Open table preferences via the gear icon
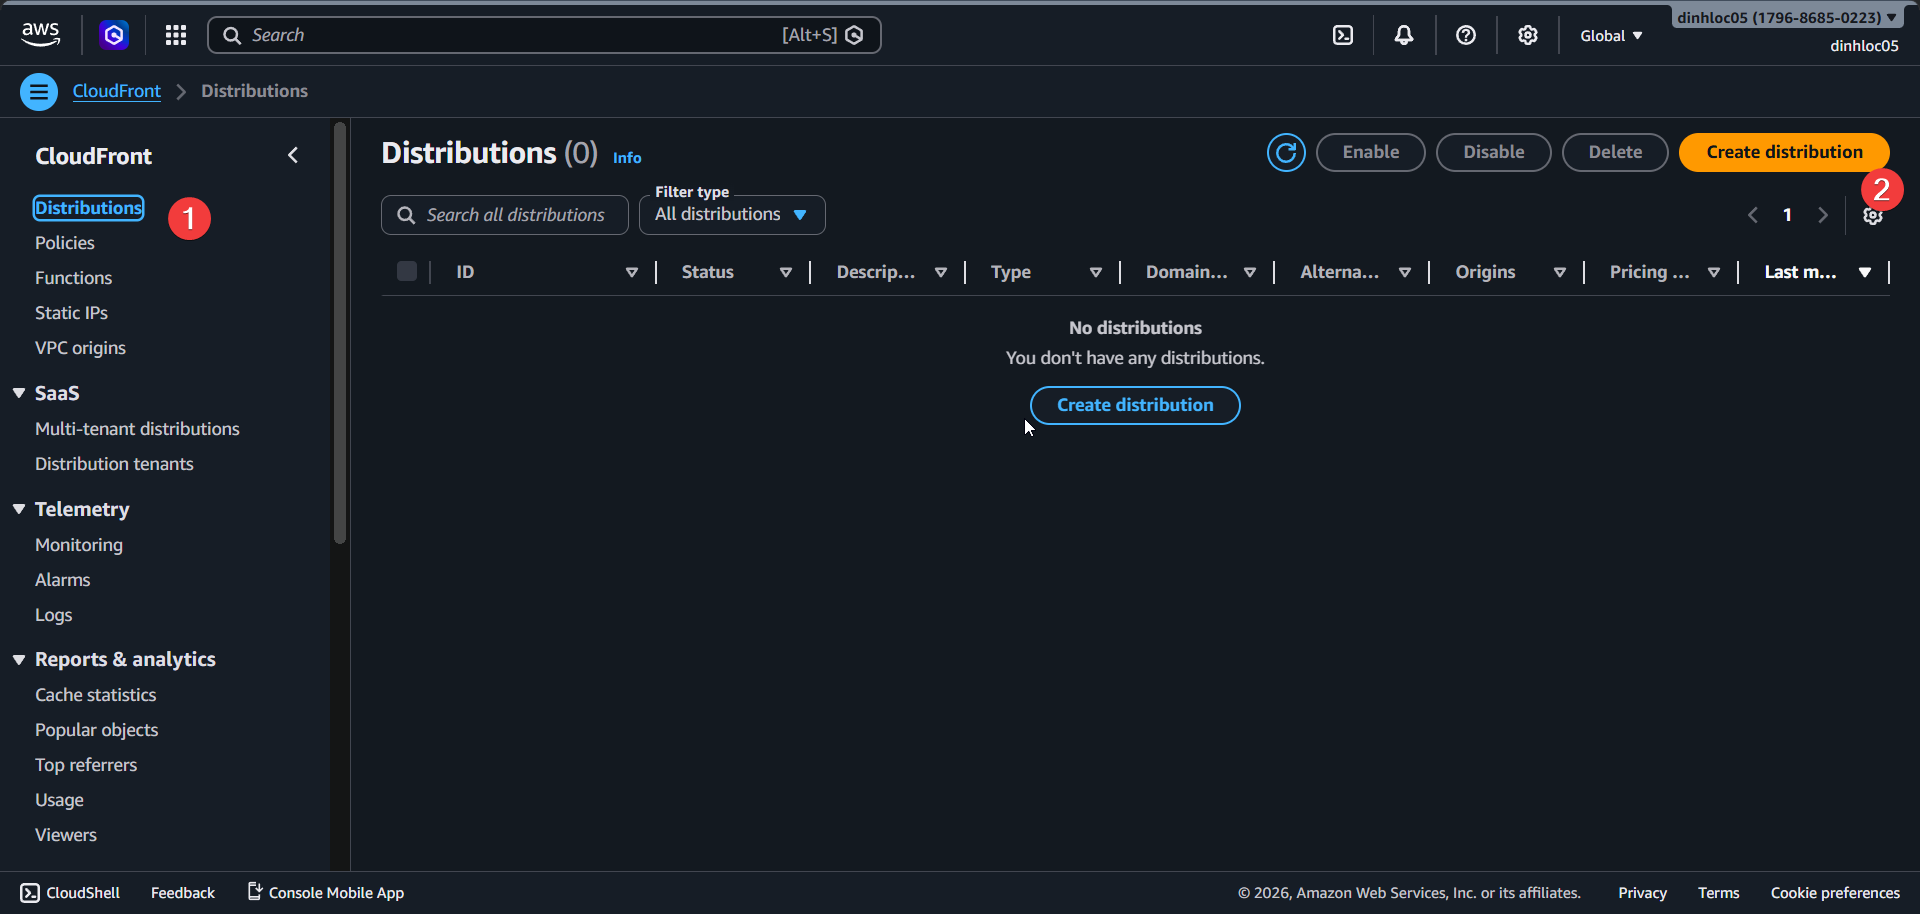 pyautogui.click(x=1873, y=215)
